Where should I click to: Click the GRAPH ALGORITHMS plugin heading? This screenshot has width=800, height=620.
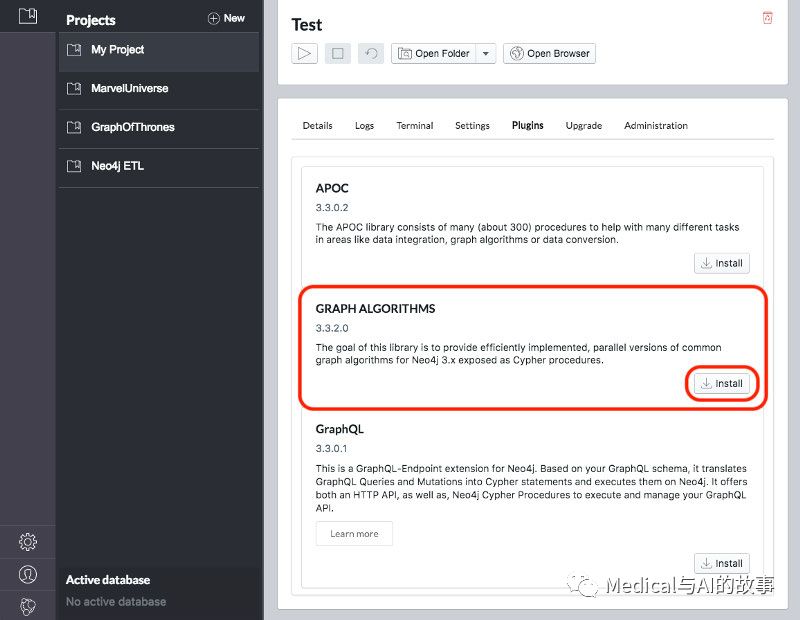tap(376, 309)
